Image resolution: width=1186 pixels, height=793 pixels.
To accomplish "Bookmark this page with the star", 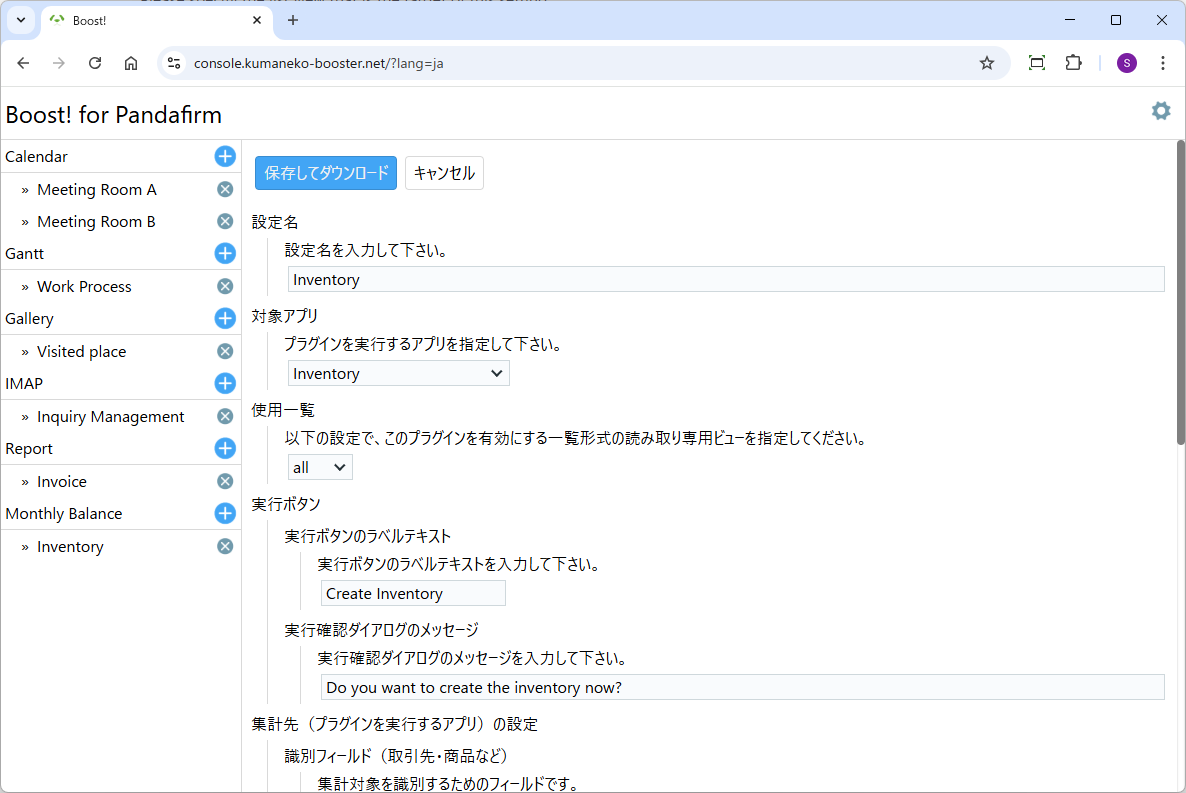I will pos(986,64).
